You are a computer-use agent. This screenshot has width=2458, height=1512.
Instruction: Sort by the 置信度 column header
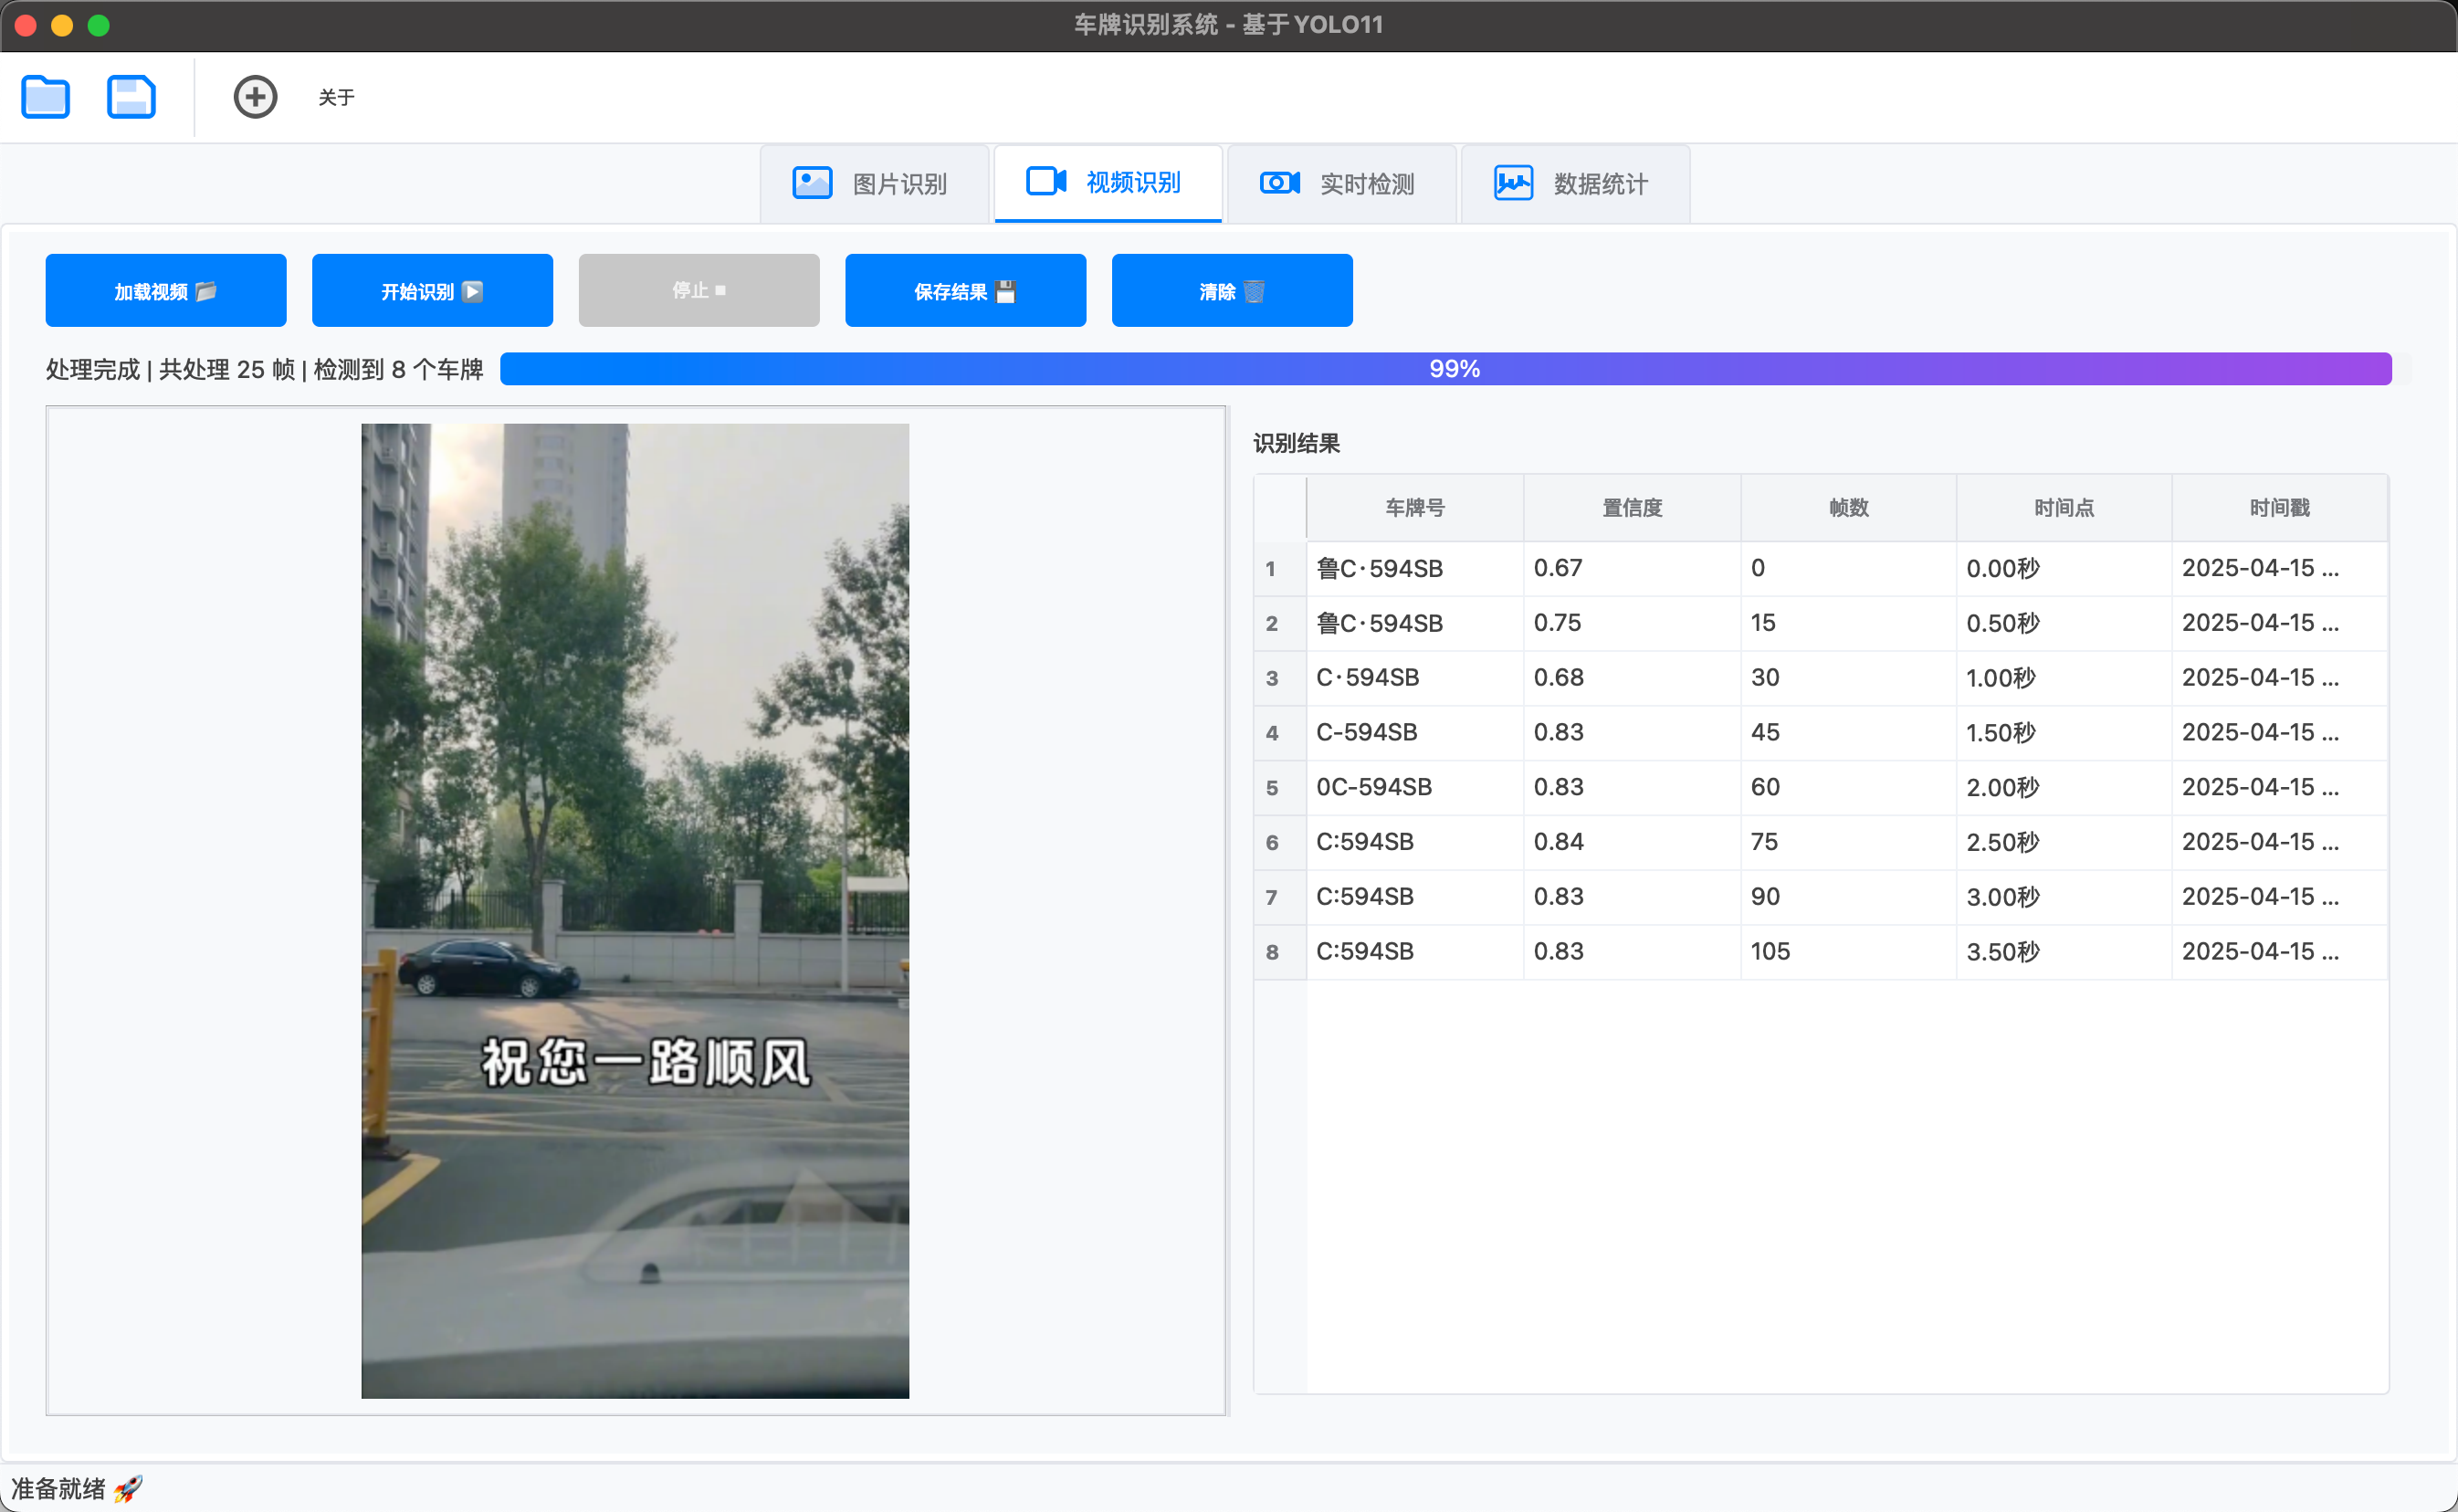click(x=1631, y=508)
